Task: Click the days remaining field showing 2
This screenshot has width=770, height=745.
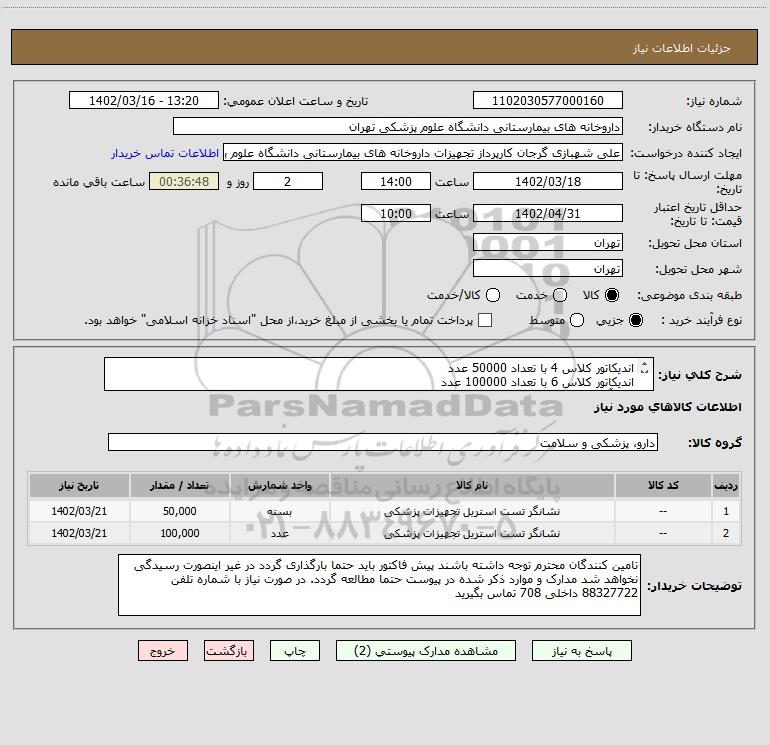Action: (288, 181)
